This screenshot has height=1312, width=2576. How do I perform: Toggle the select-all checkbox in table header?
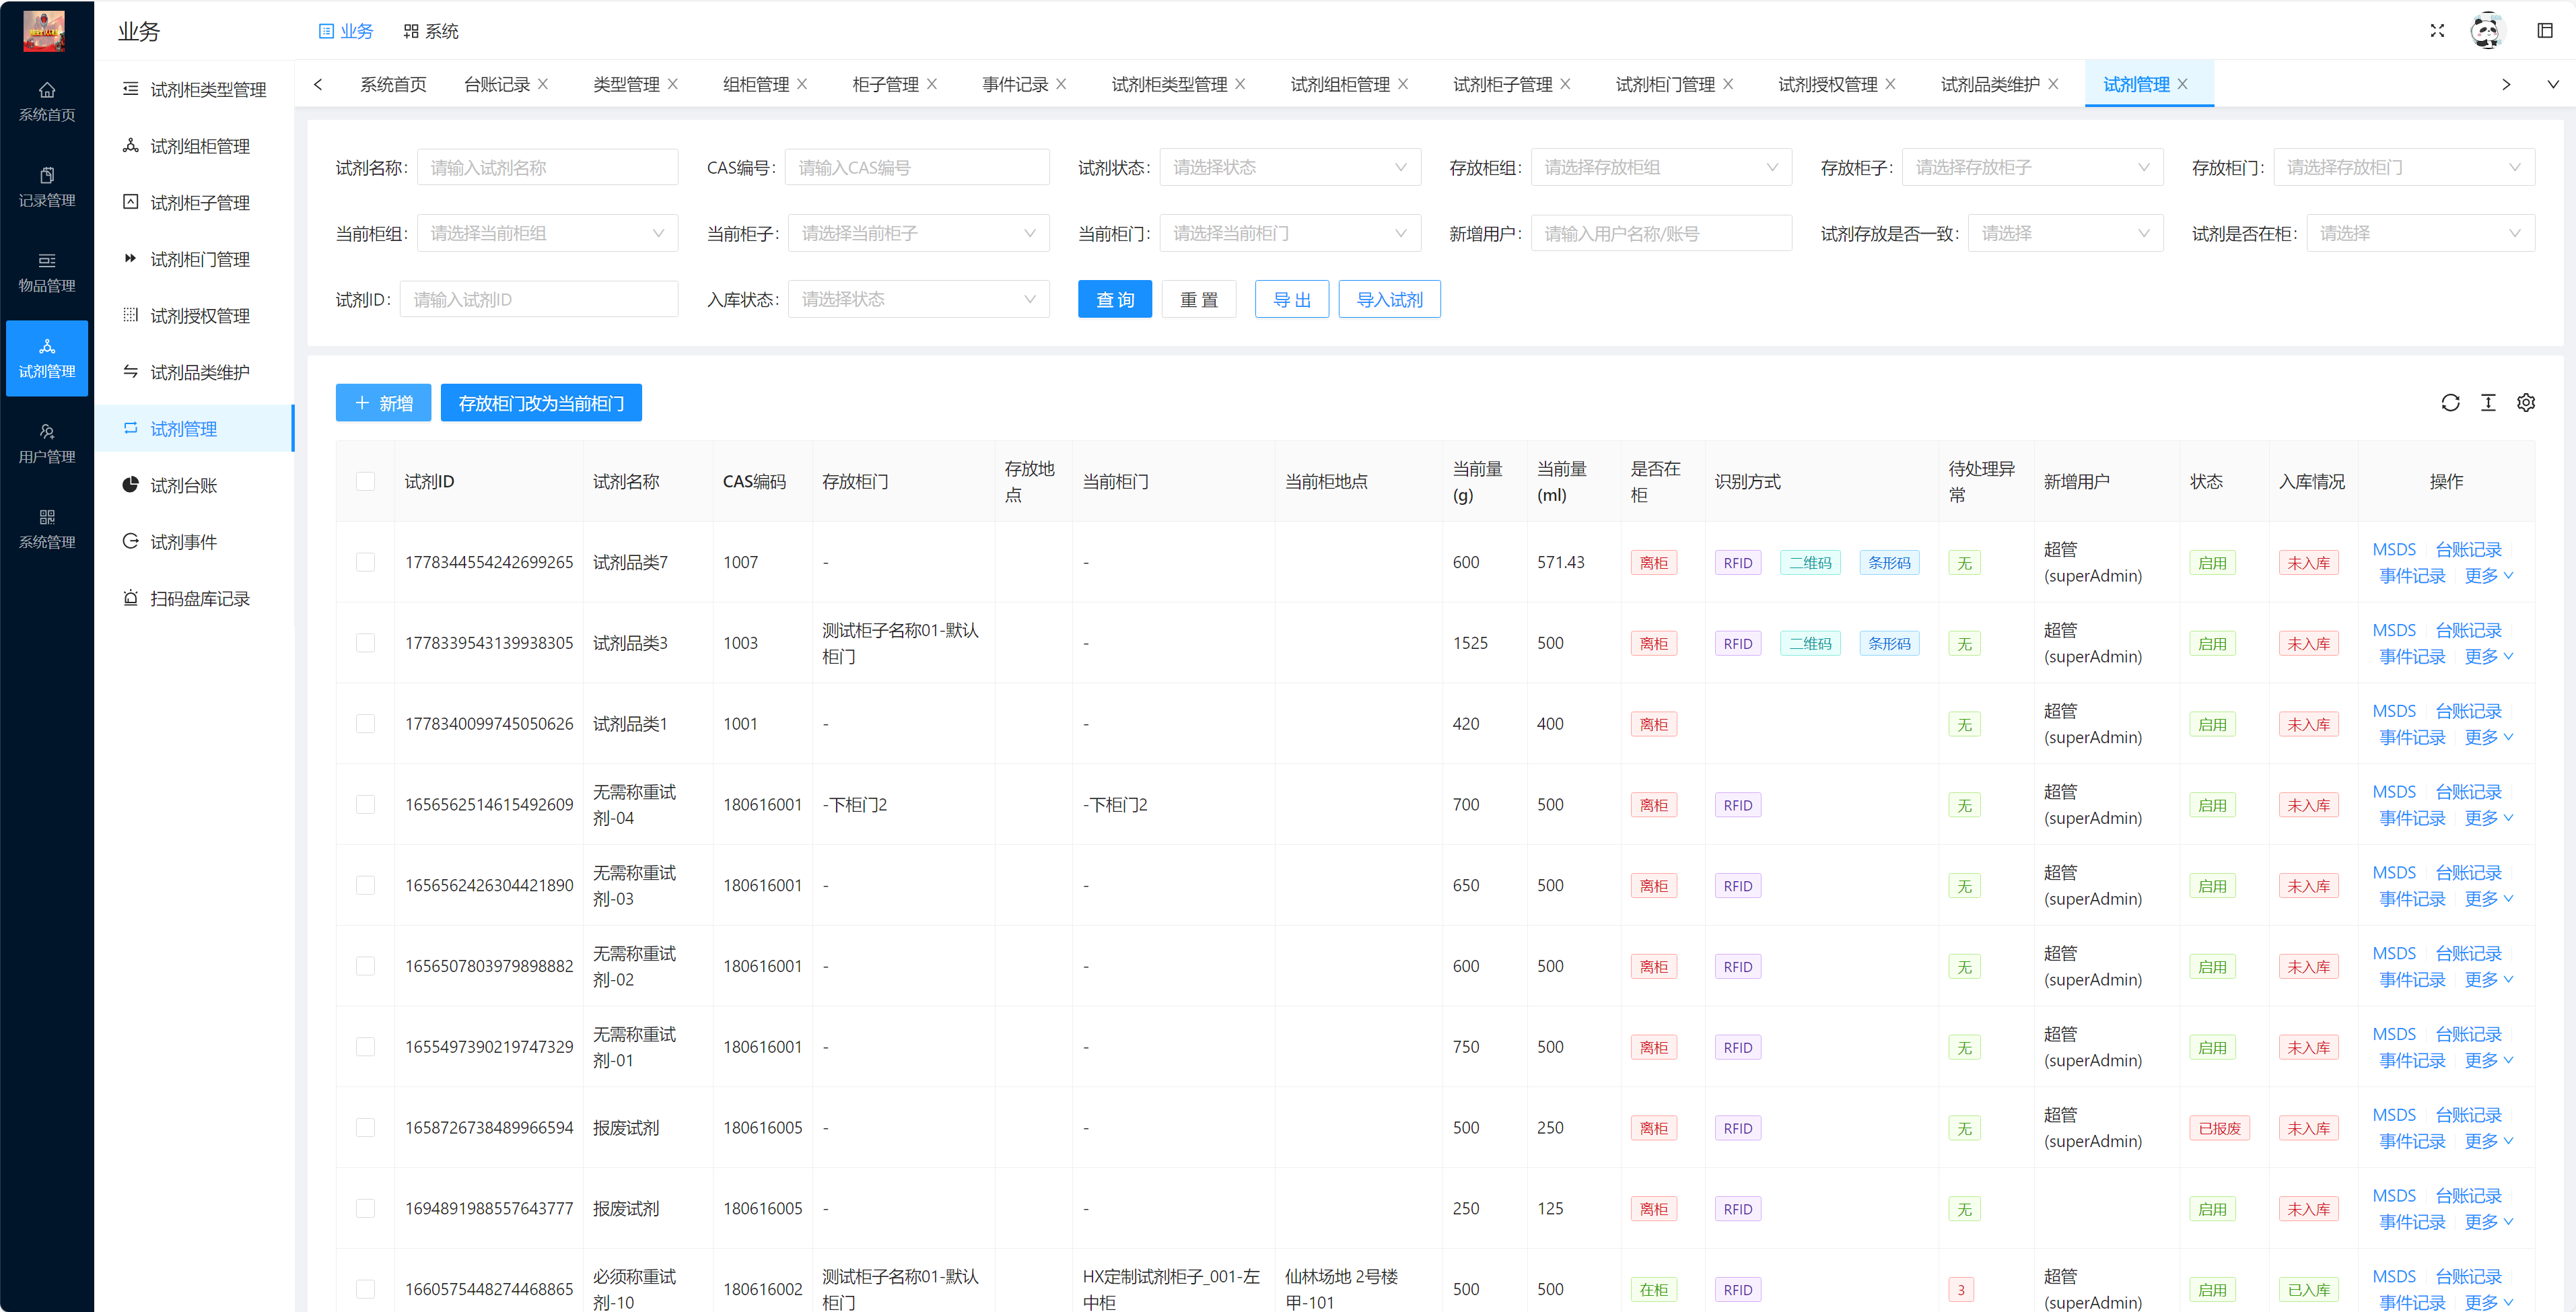tap(366, 481)
